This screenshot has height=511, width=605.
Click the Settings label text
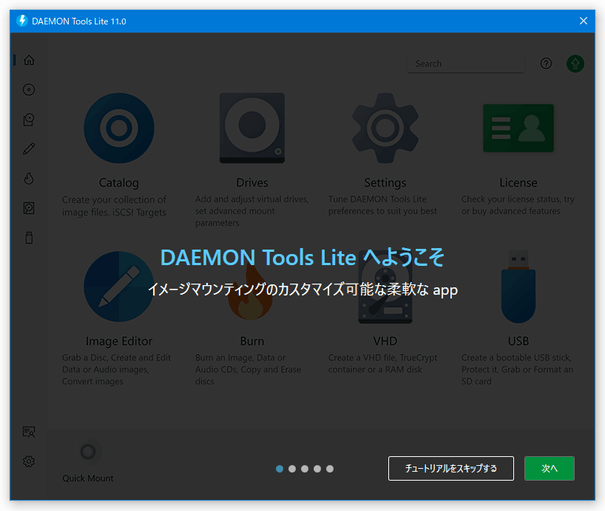[385, 183]
